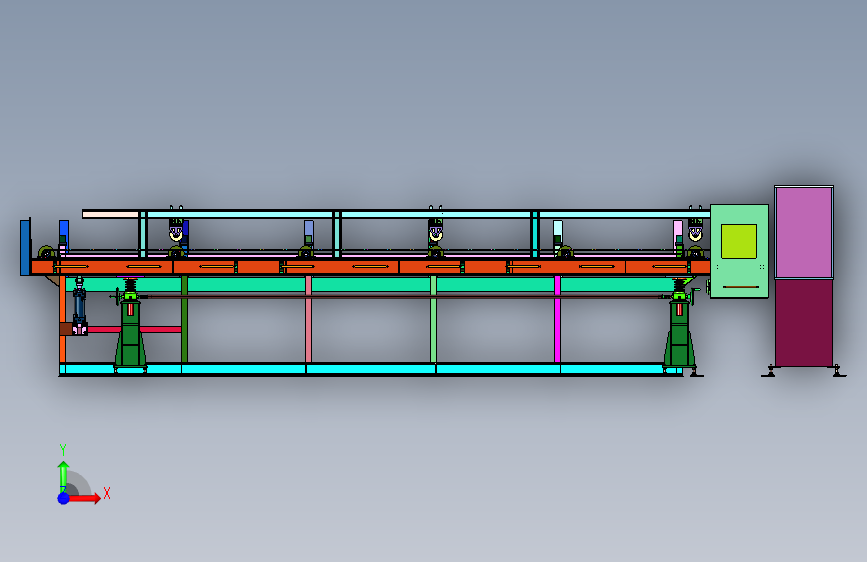
Task: Pick the cyan base beam along the floor
Action: pos(370,369)
